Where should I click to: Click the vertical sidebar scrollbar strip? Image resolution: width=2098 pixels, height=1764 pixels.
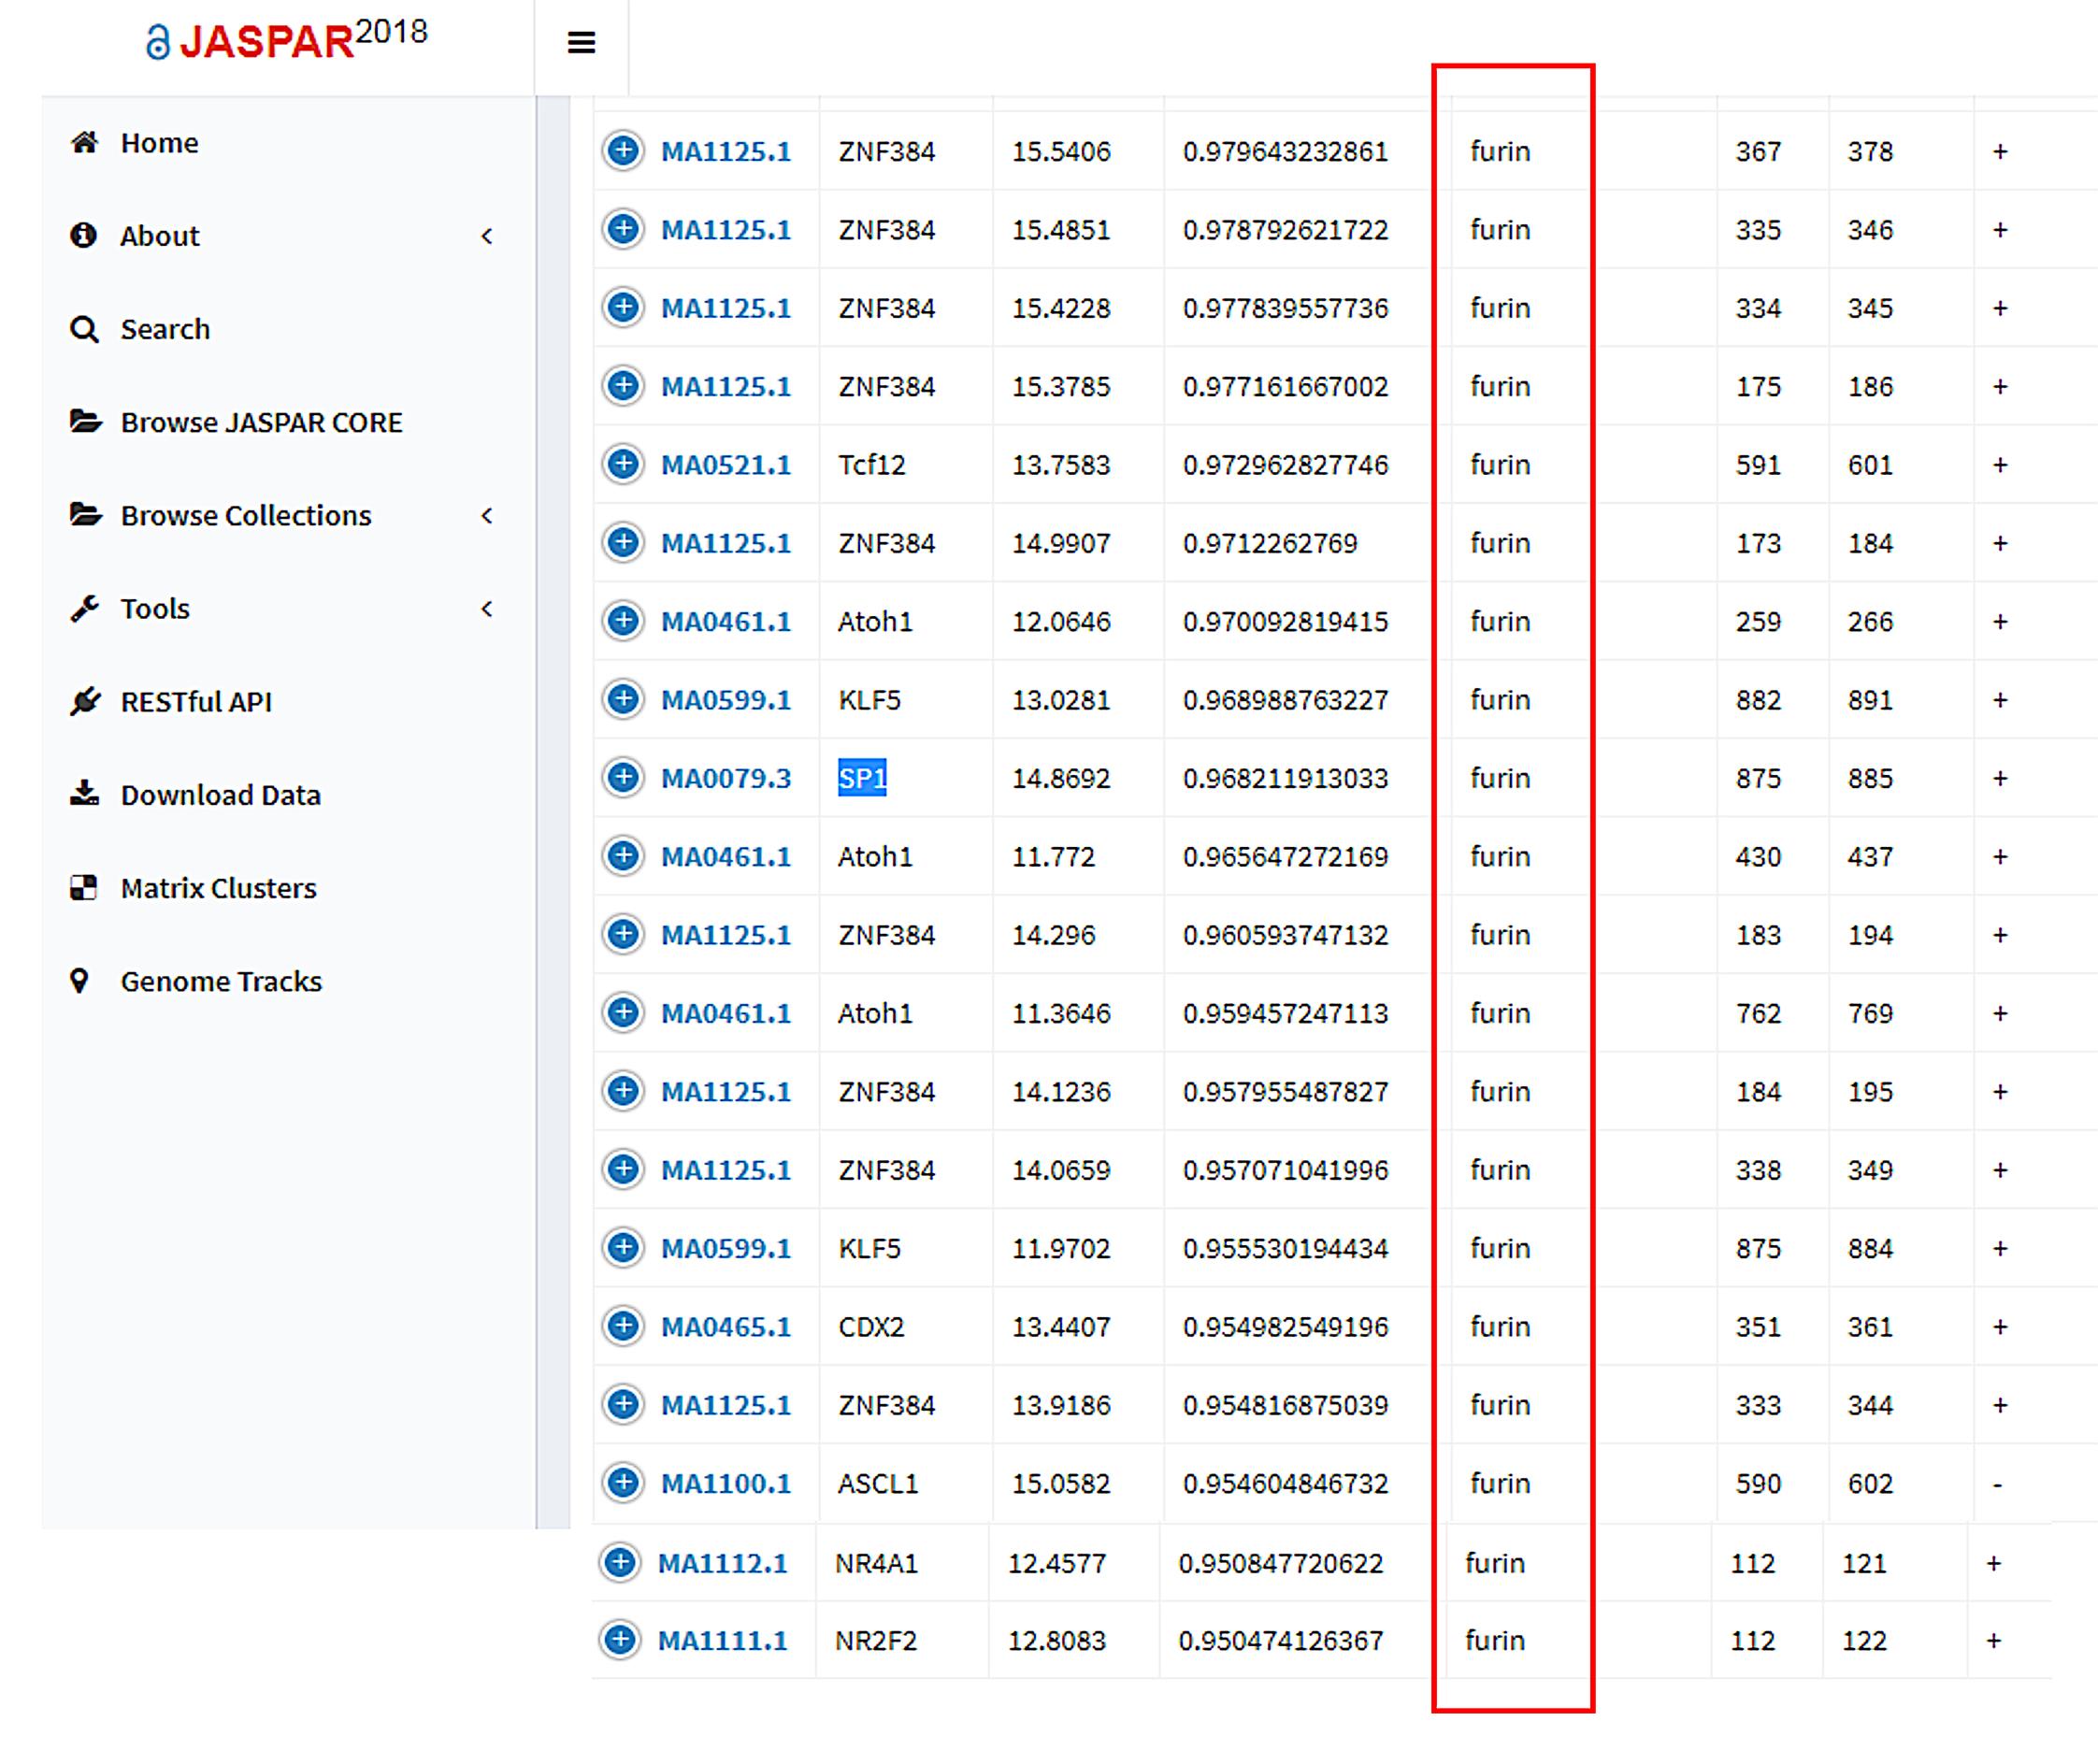tap(553, 800)
